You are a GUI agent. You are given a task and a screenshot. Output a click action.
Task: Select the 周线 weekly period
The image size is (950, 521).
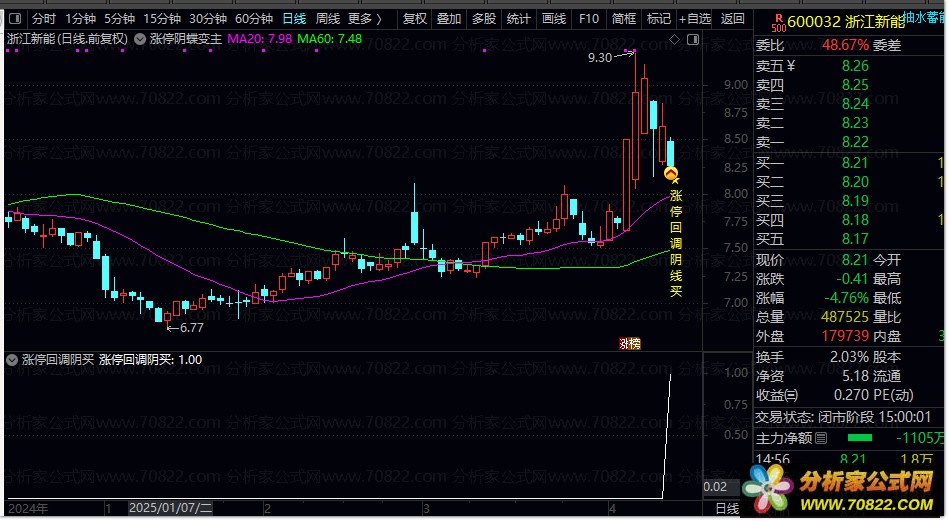pos(328,19)
